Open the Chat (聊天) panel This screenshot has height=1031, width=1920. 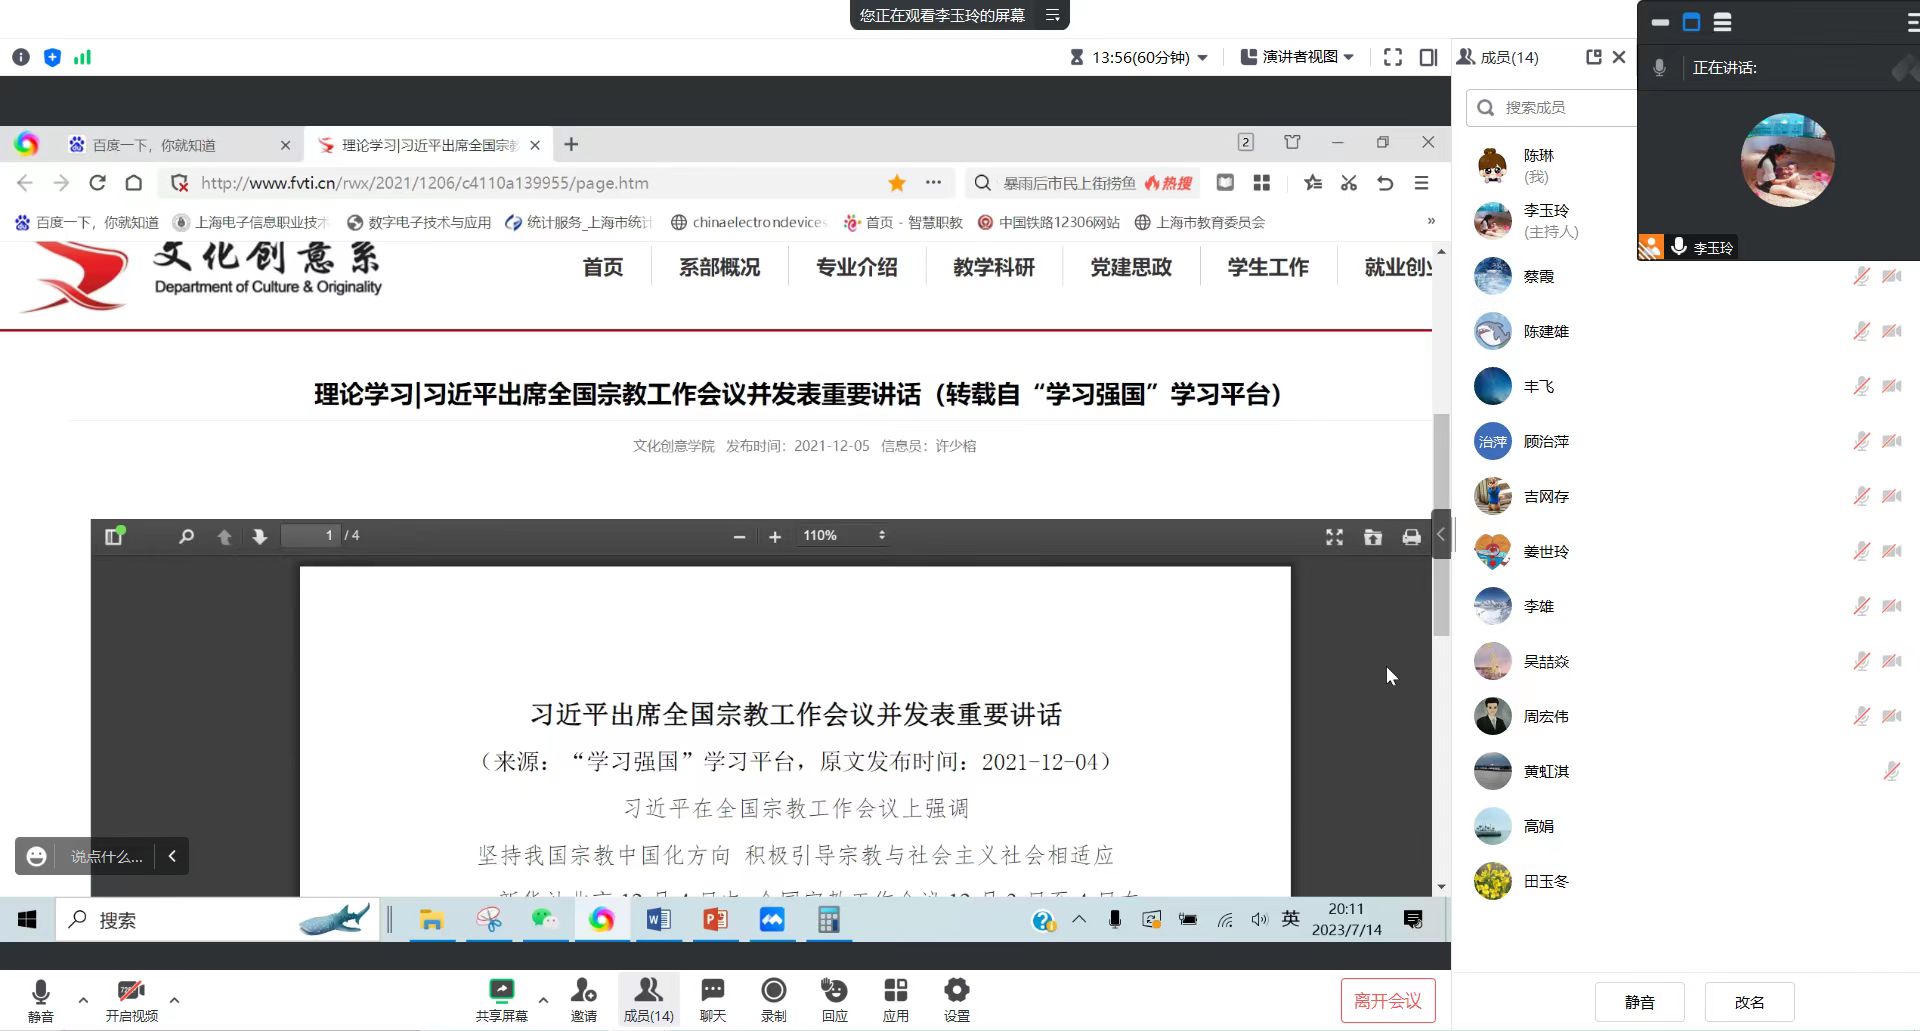point(713,991)
